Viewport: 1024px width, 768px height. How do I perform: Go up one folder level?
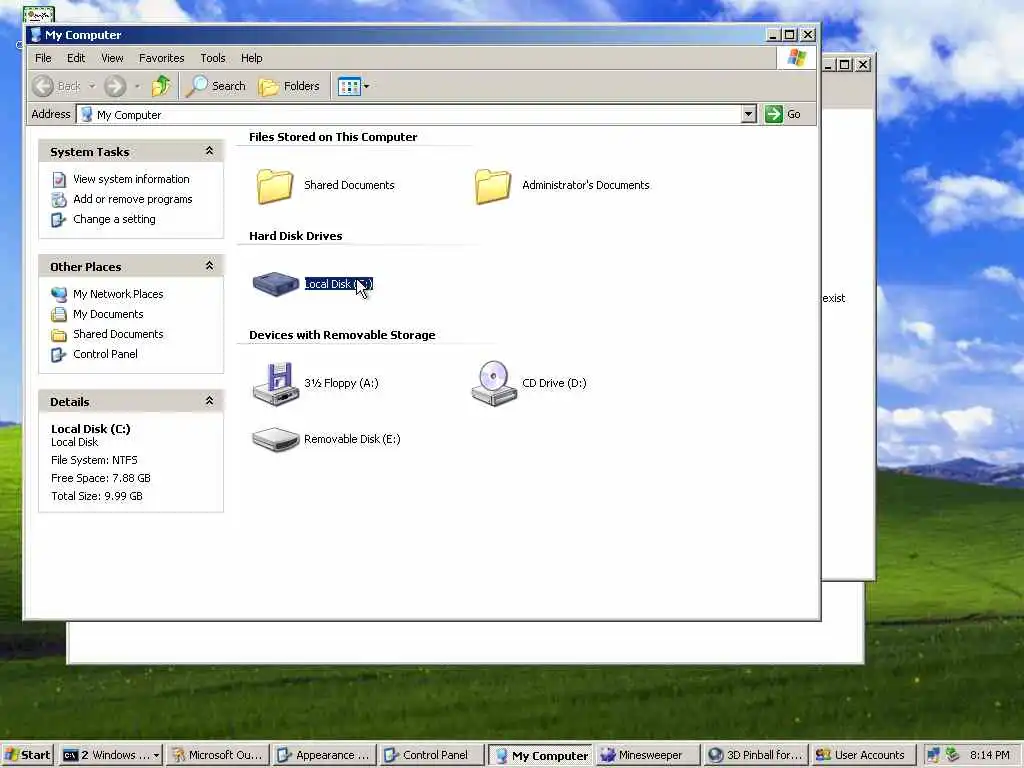tap(161, 86)
